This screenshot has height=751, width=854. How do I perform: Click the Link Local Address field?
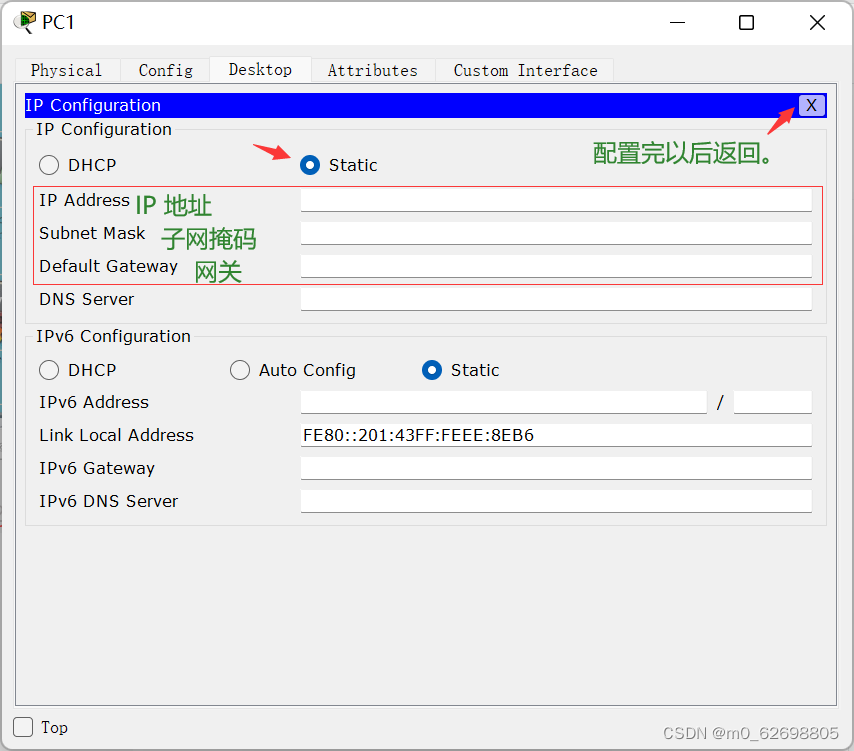pos(556,435)
